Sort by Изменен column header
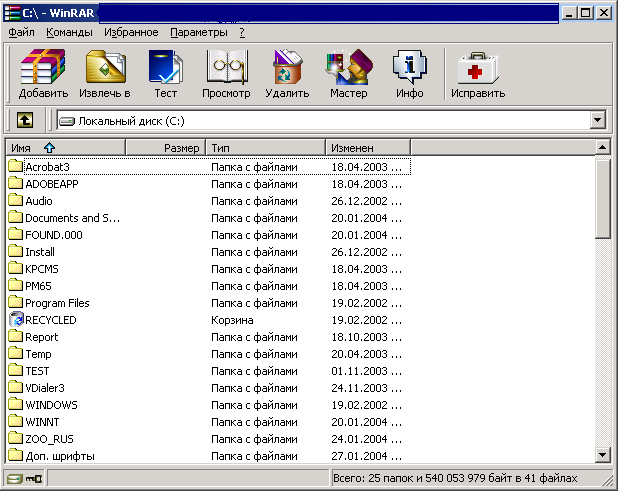The height and width of the screenshot is (491, 618). click(368, 148)
